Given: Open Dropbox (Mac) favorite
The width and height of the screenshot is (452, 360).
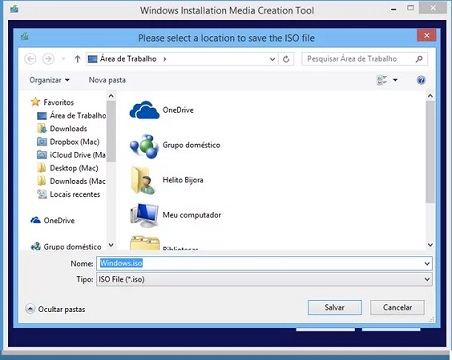Looking at the screenshot, I should tap(74, 142).
